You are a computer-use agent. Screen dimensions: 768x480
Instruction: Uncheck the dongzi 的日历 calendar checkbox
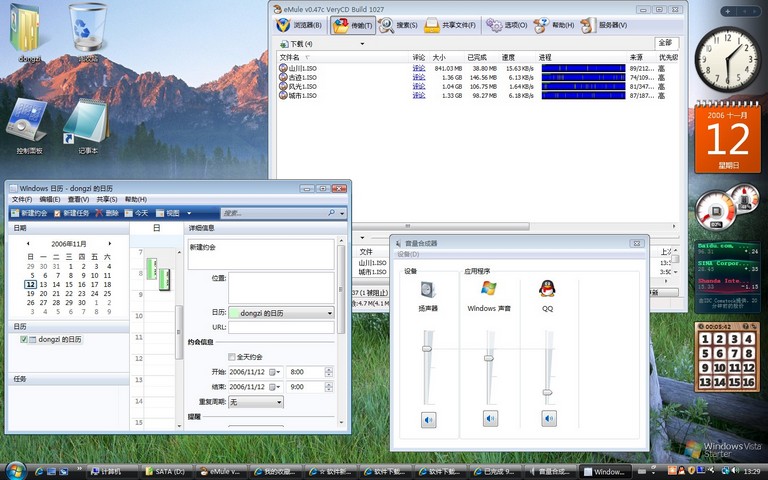24,340
